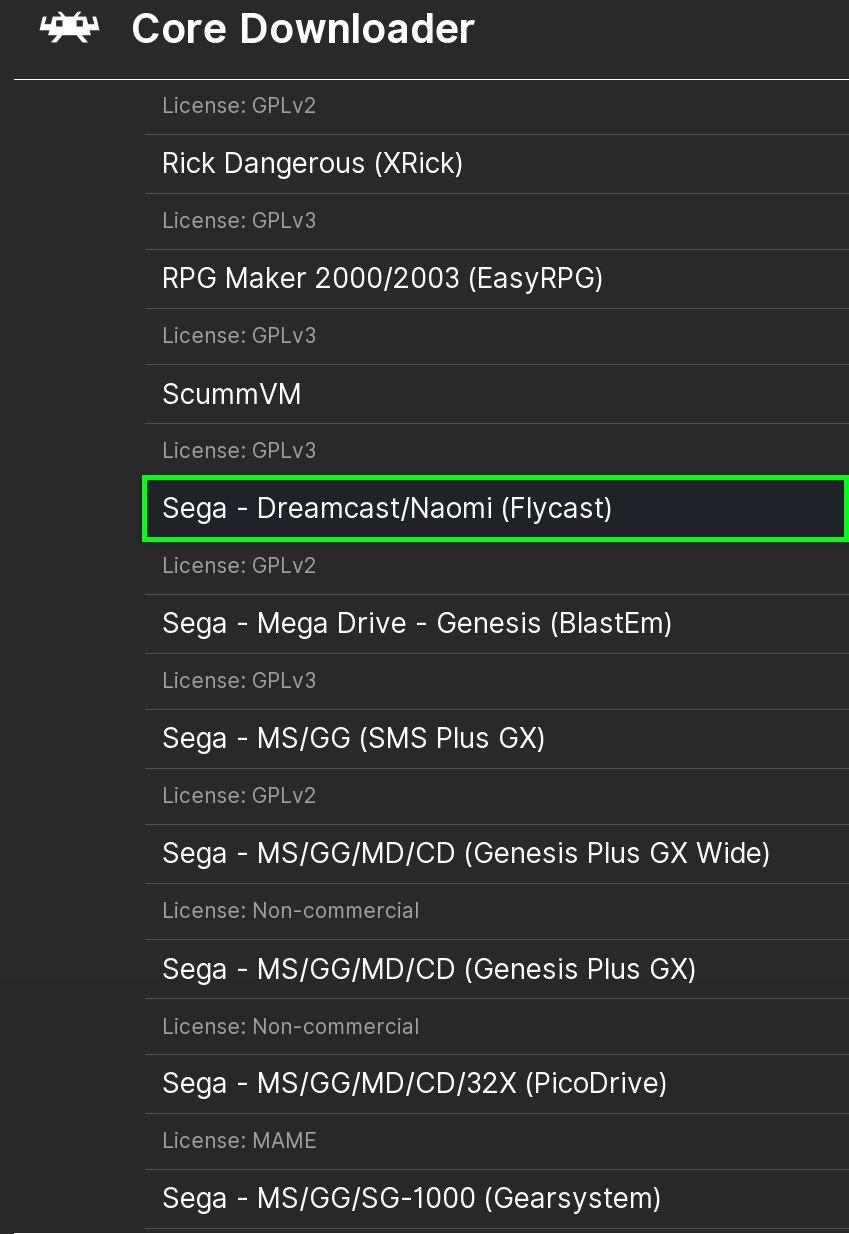Click GPLv3 license text below EasyRPG entry
Screen dimensions: 849x1234
[x=239, y=336]
